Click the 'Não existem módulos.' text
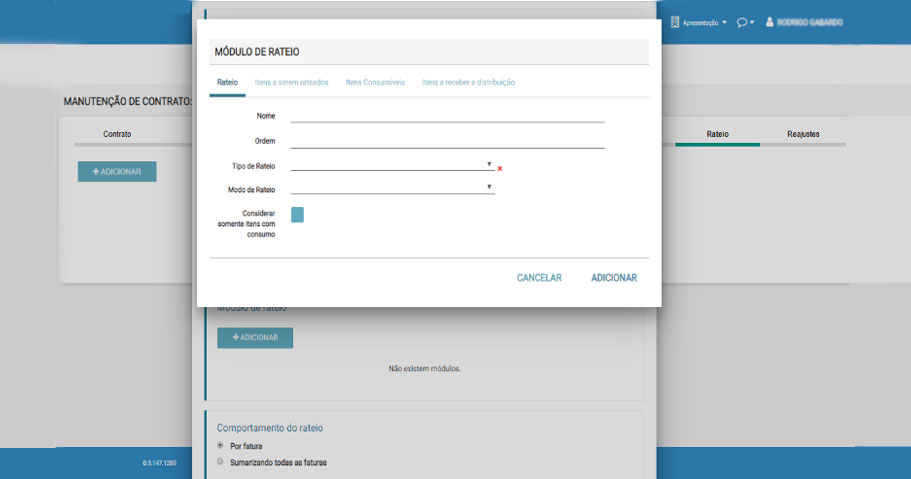The image size is (911, 479). click(425, 369)
